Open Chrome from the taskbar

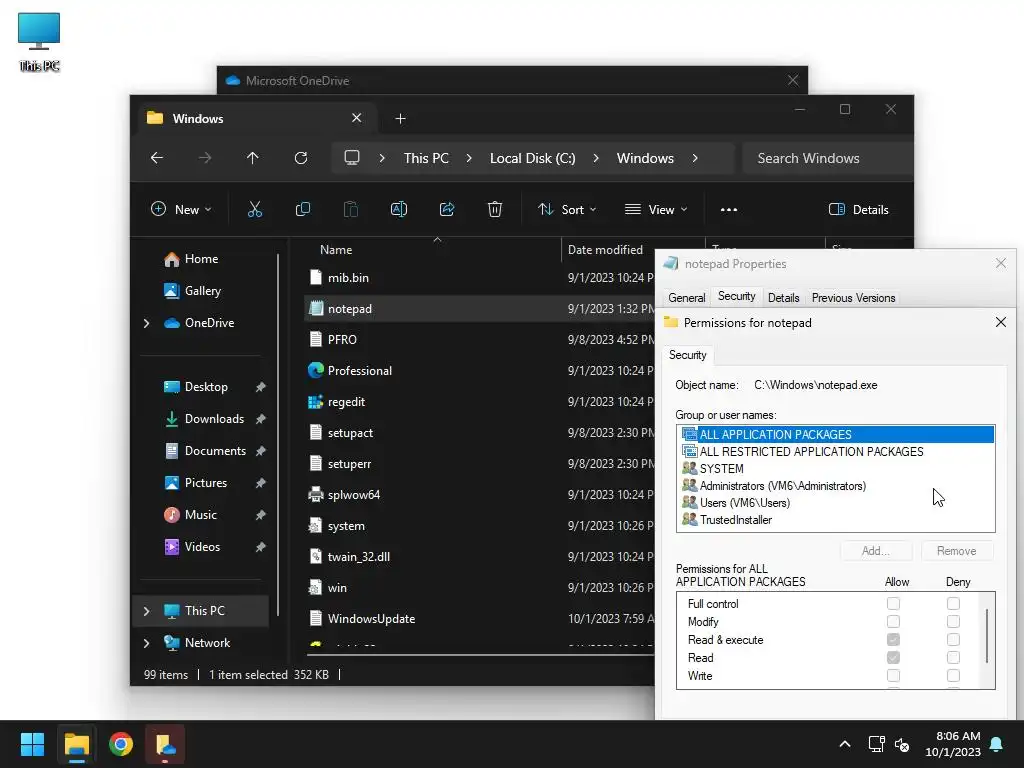coord(121,744)
